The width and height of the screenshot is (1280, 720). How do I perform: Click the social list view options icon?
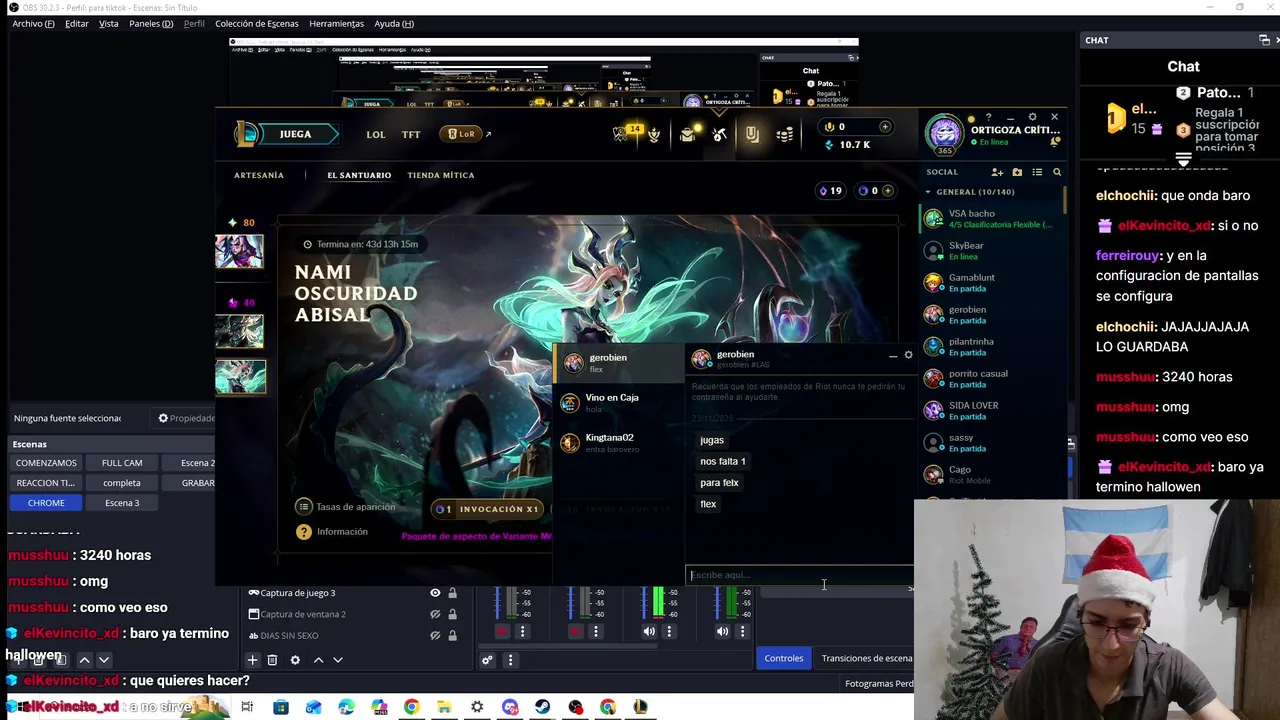pos(1037,172)
